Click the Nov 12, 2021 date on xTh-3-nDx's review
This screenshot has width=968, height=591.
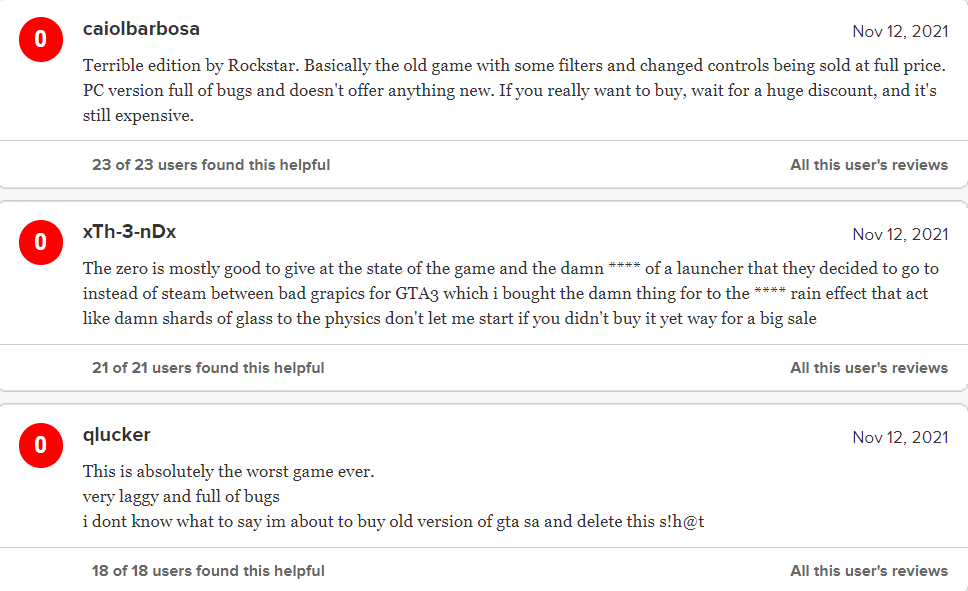coord(900,234)
